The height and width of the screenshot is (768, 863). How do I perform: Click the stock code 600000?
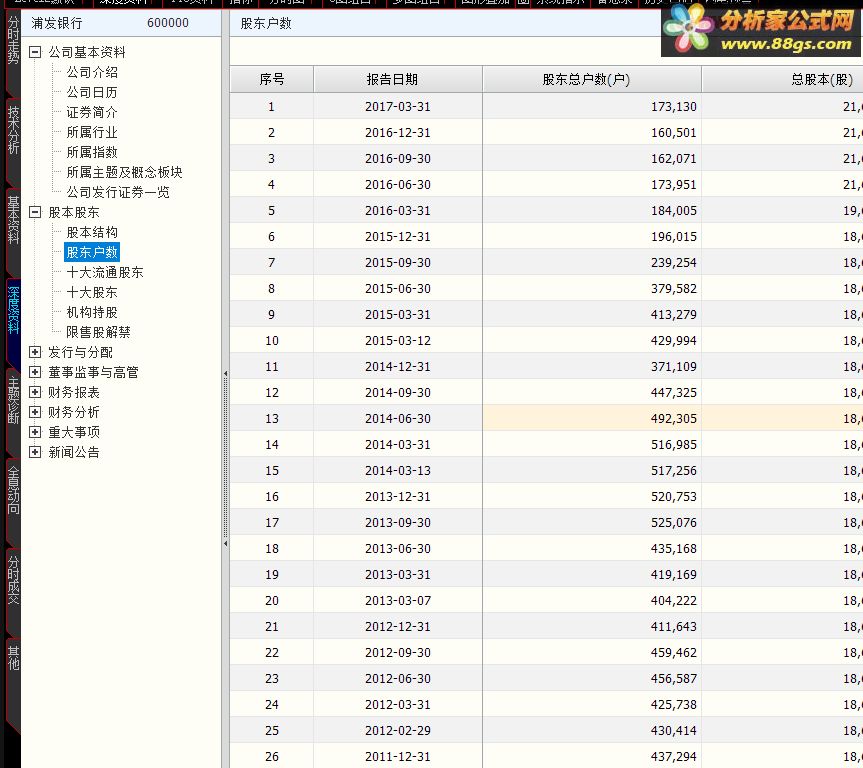168,23
